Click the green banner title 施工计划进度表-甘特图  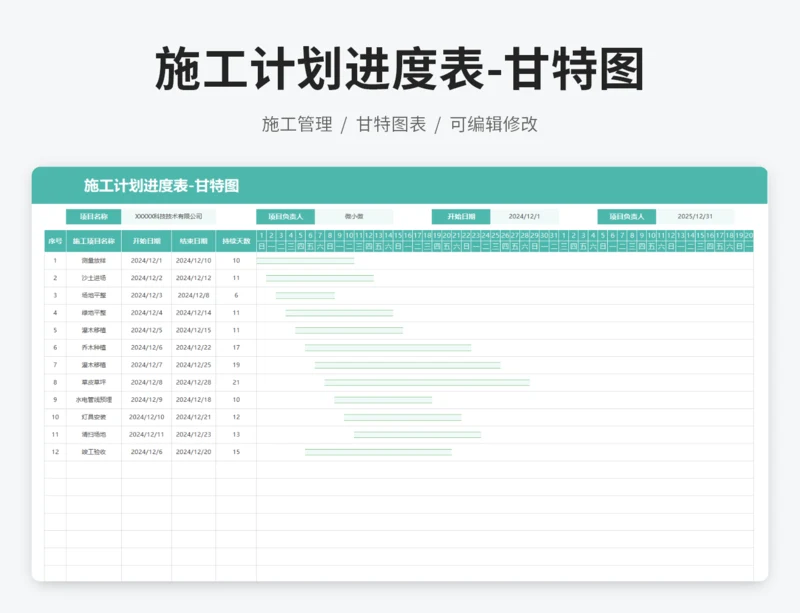[161, 186]
